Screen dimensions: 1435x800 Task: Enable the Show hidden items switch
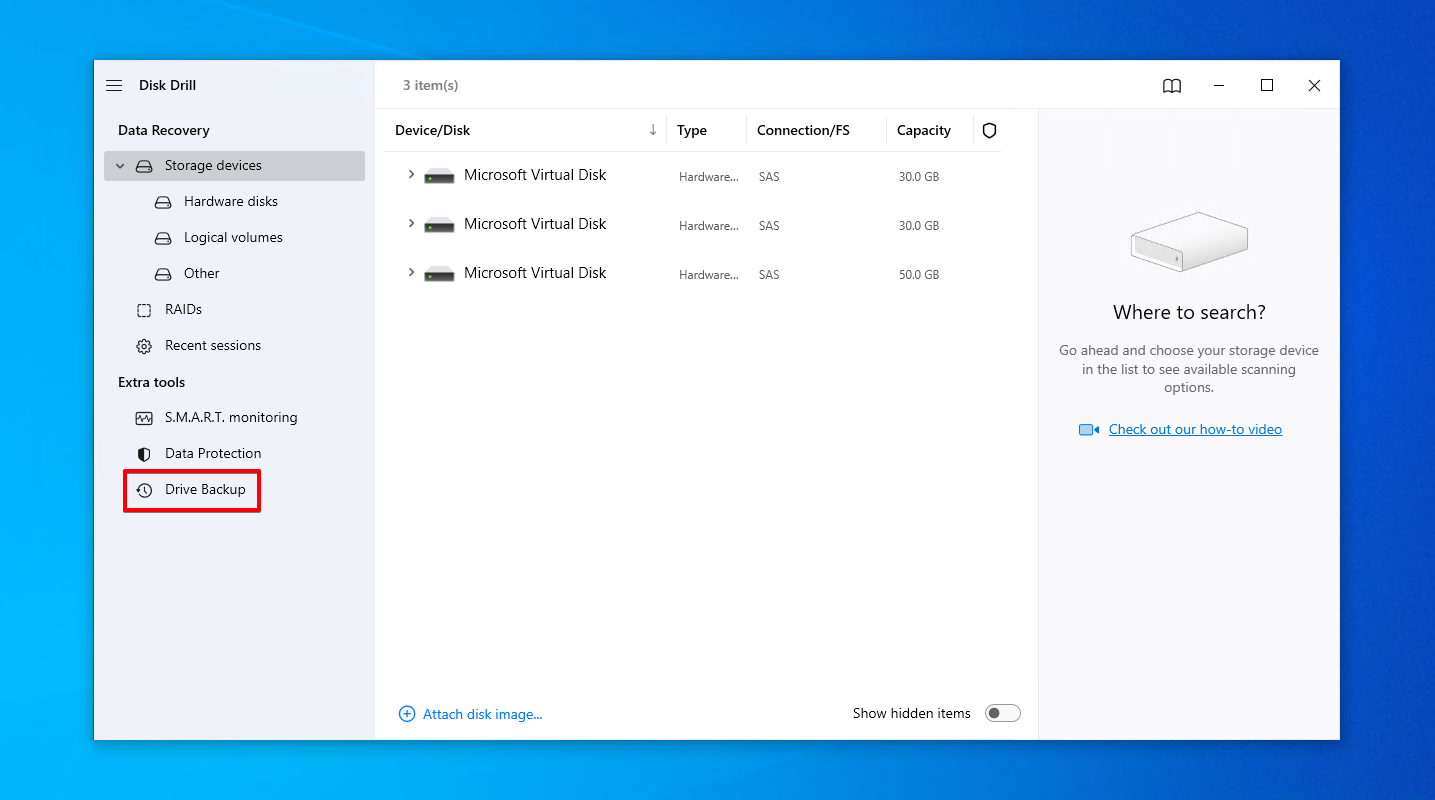pyautogui.click(x=1002, y=712)
